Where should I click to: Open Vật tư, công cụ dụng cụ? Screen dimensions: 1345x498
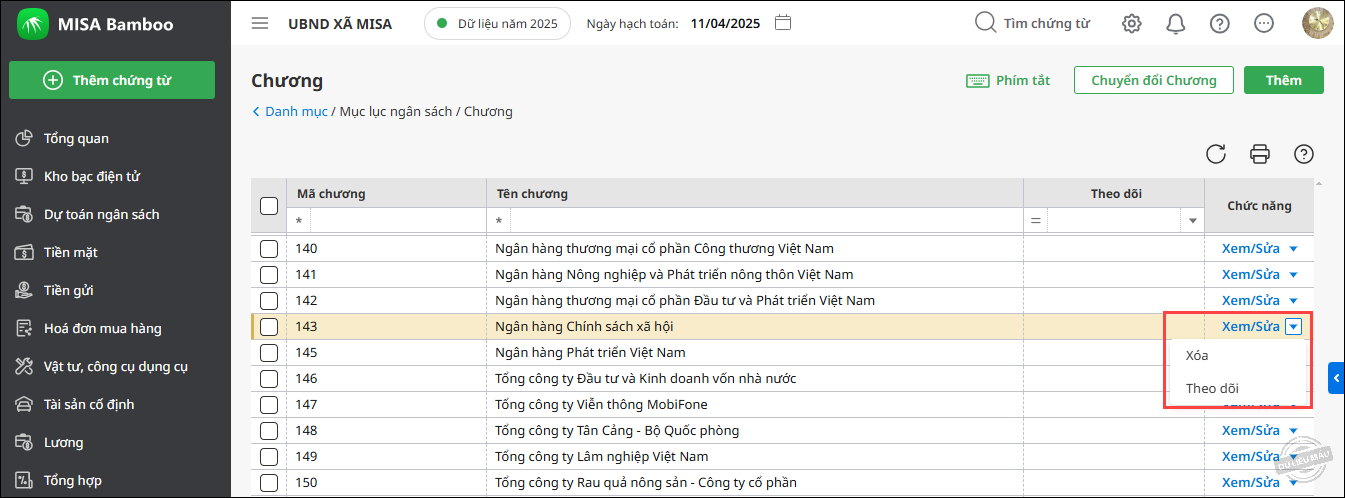tap(115, 366)
